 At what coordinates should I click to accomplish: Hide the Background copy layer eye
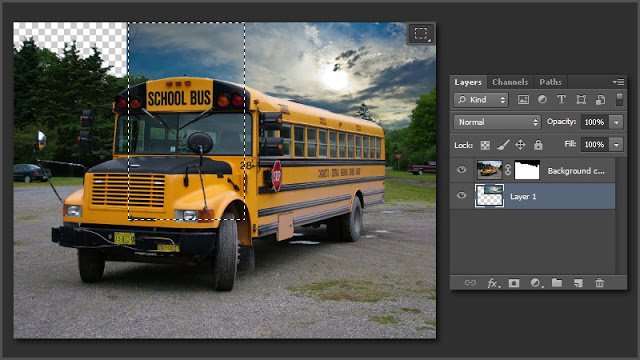pyautogui.click(x=462, y=170)
